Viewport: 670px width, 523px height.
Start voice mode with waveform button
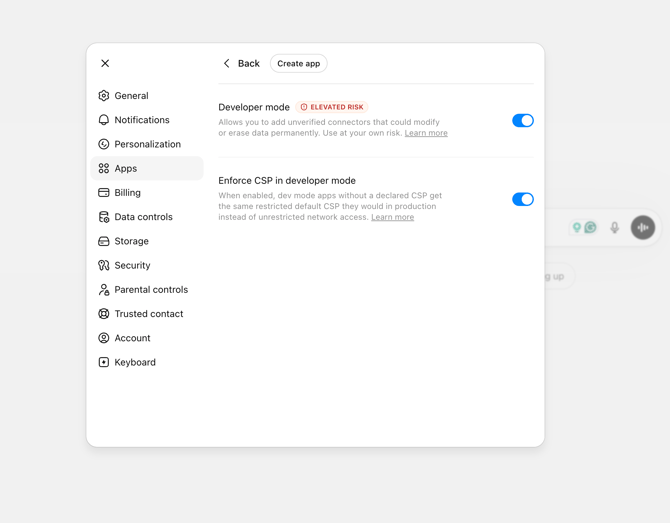pyautogui.click(x=643, y=227)
